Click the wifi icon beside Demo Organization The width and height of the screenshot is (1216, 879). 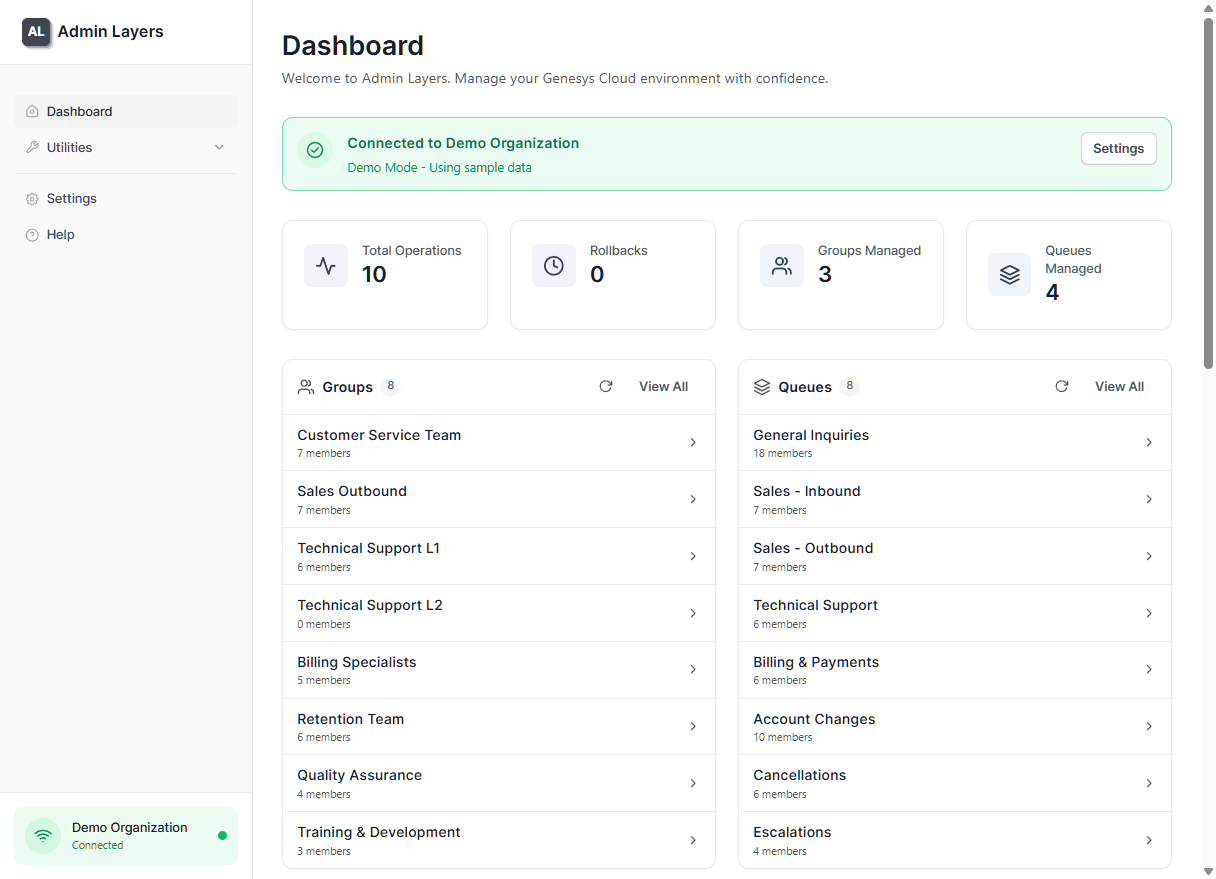click(42, 835)
